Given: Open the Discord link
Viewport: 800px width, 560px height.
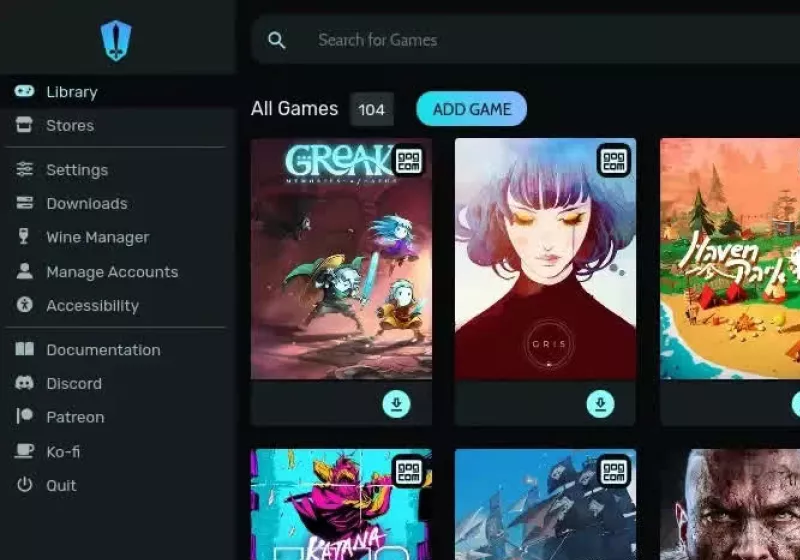Looking at the screenshot, I should 73,384.
